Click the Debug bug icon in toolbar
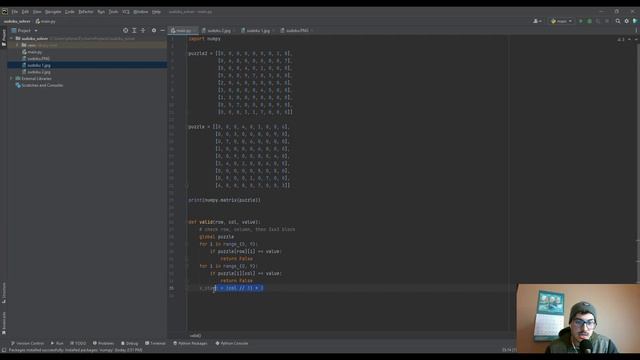The width and height of the screenshot is (640, 360). (589, 21)
